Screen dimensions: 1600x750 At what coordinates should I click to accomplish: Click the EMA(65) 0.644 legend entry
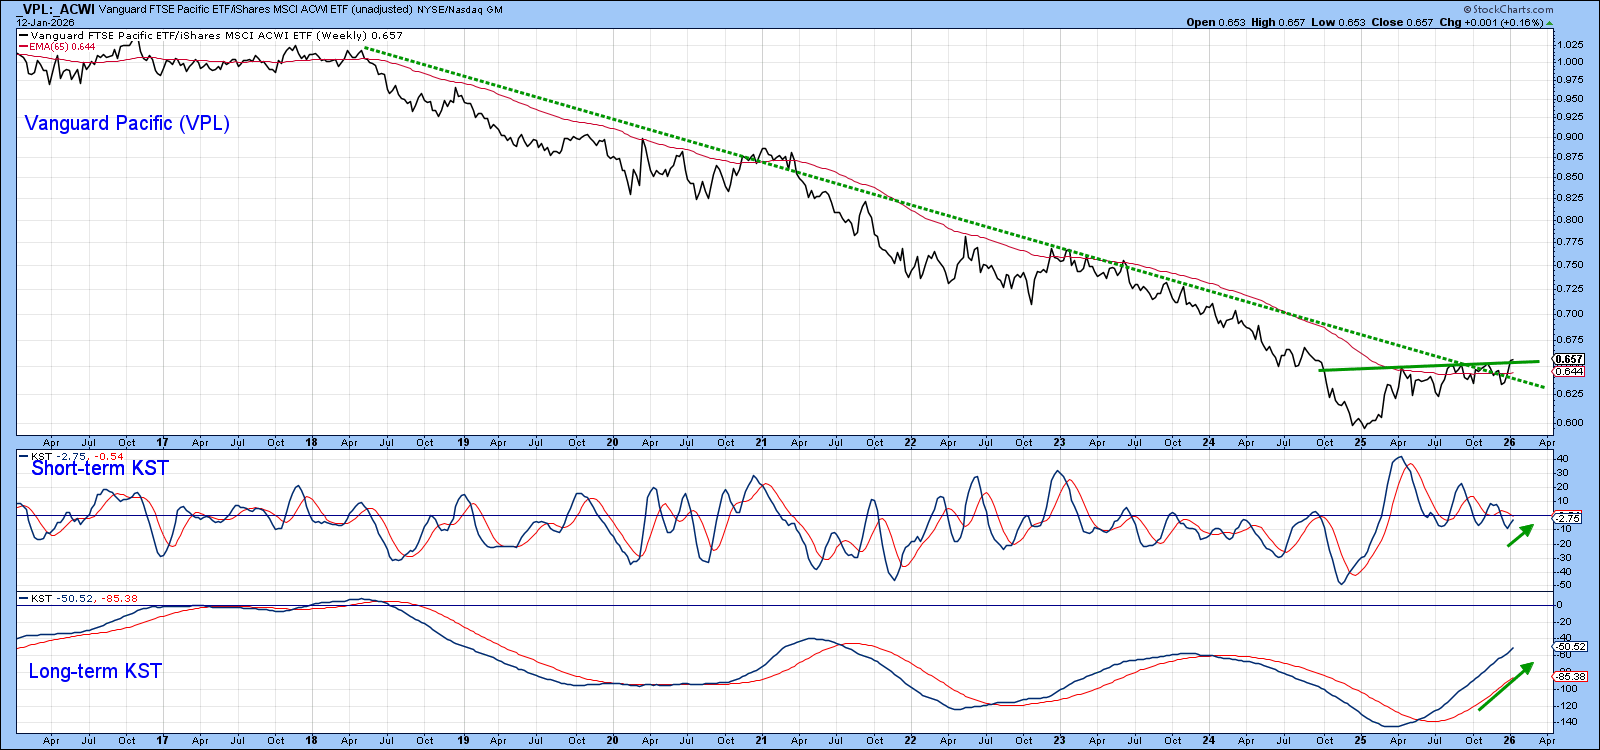tap(58, 46)
